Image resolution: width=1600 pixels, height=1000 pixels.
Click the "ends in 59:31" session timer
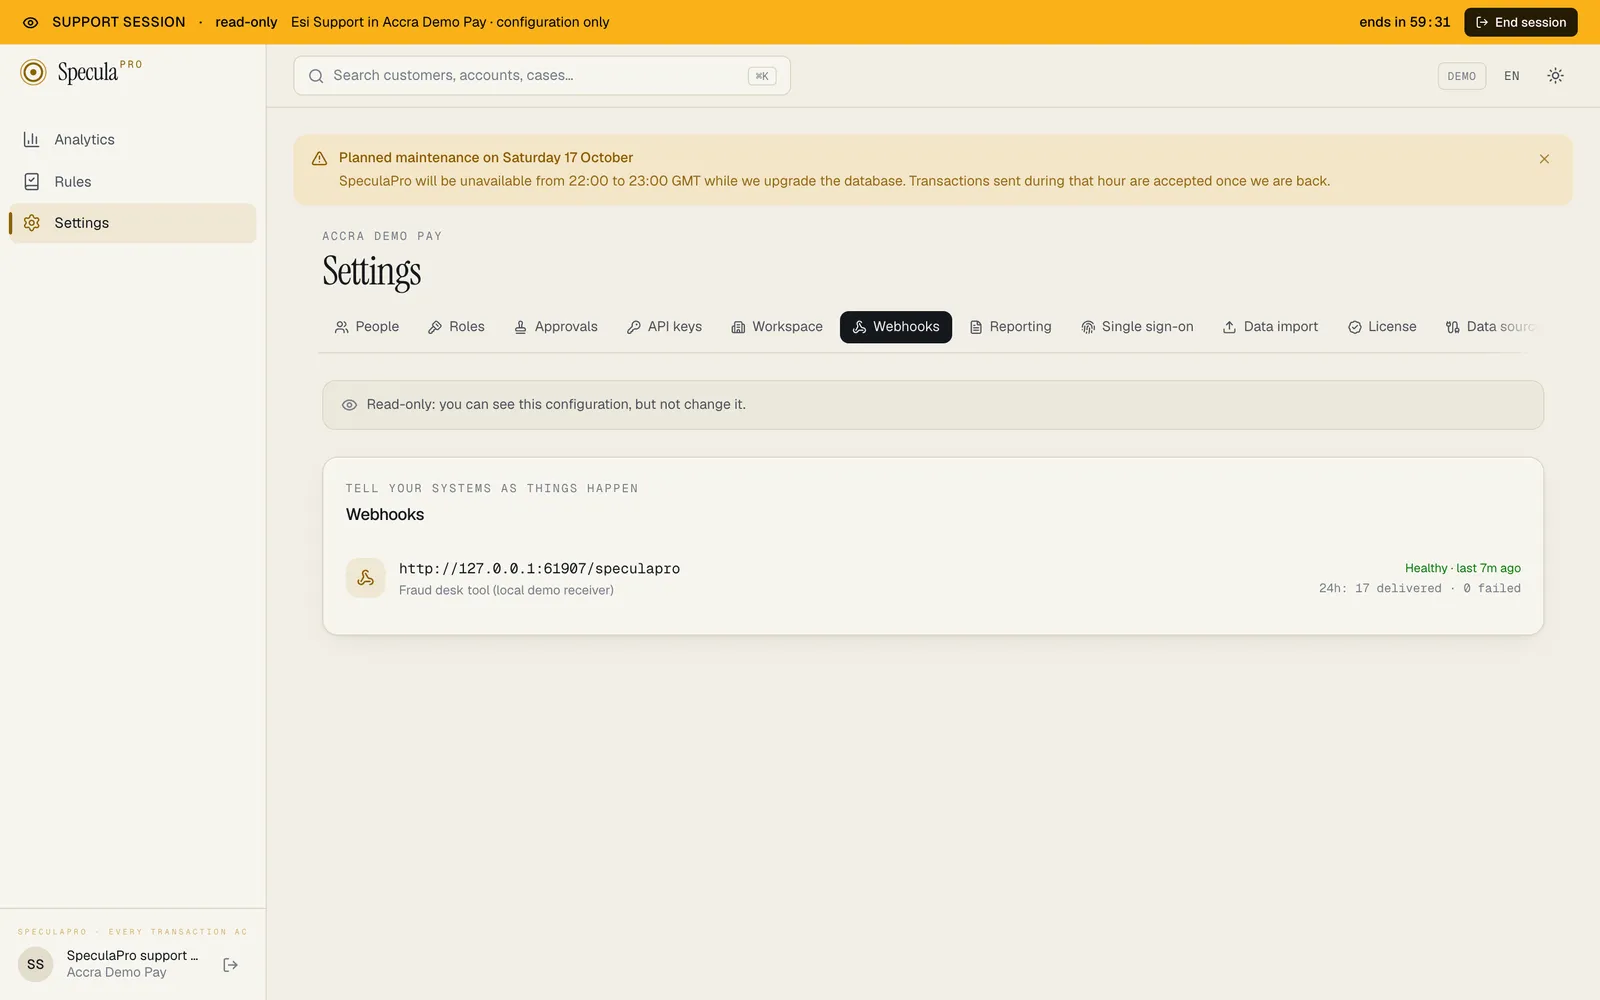[x=1404, y=22]
